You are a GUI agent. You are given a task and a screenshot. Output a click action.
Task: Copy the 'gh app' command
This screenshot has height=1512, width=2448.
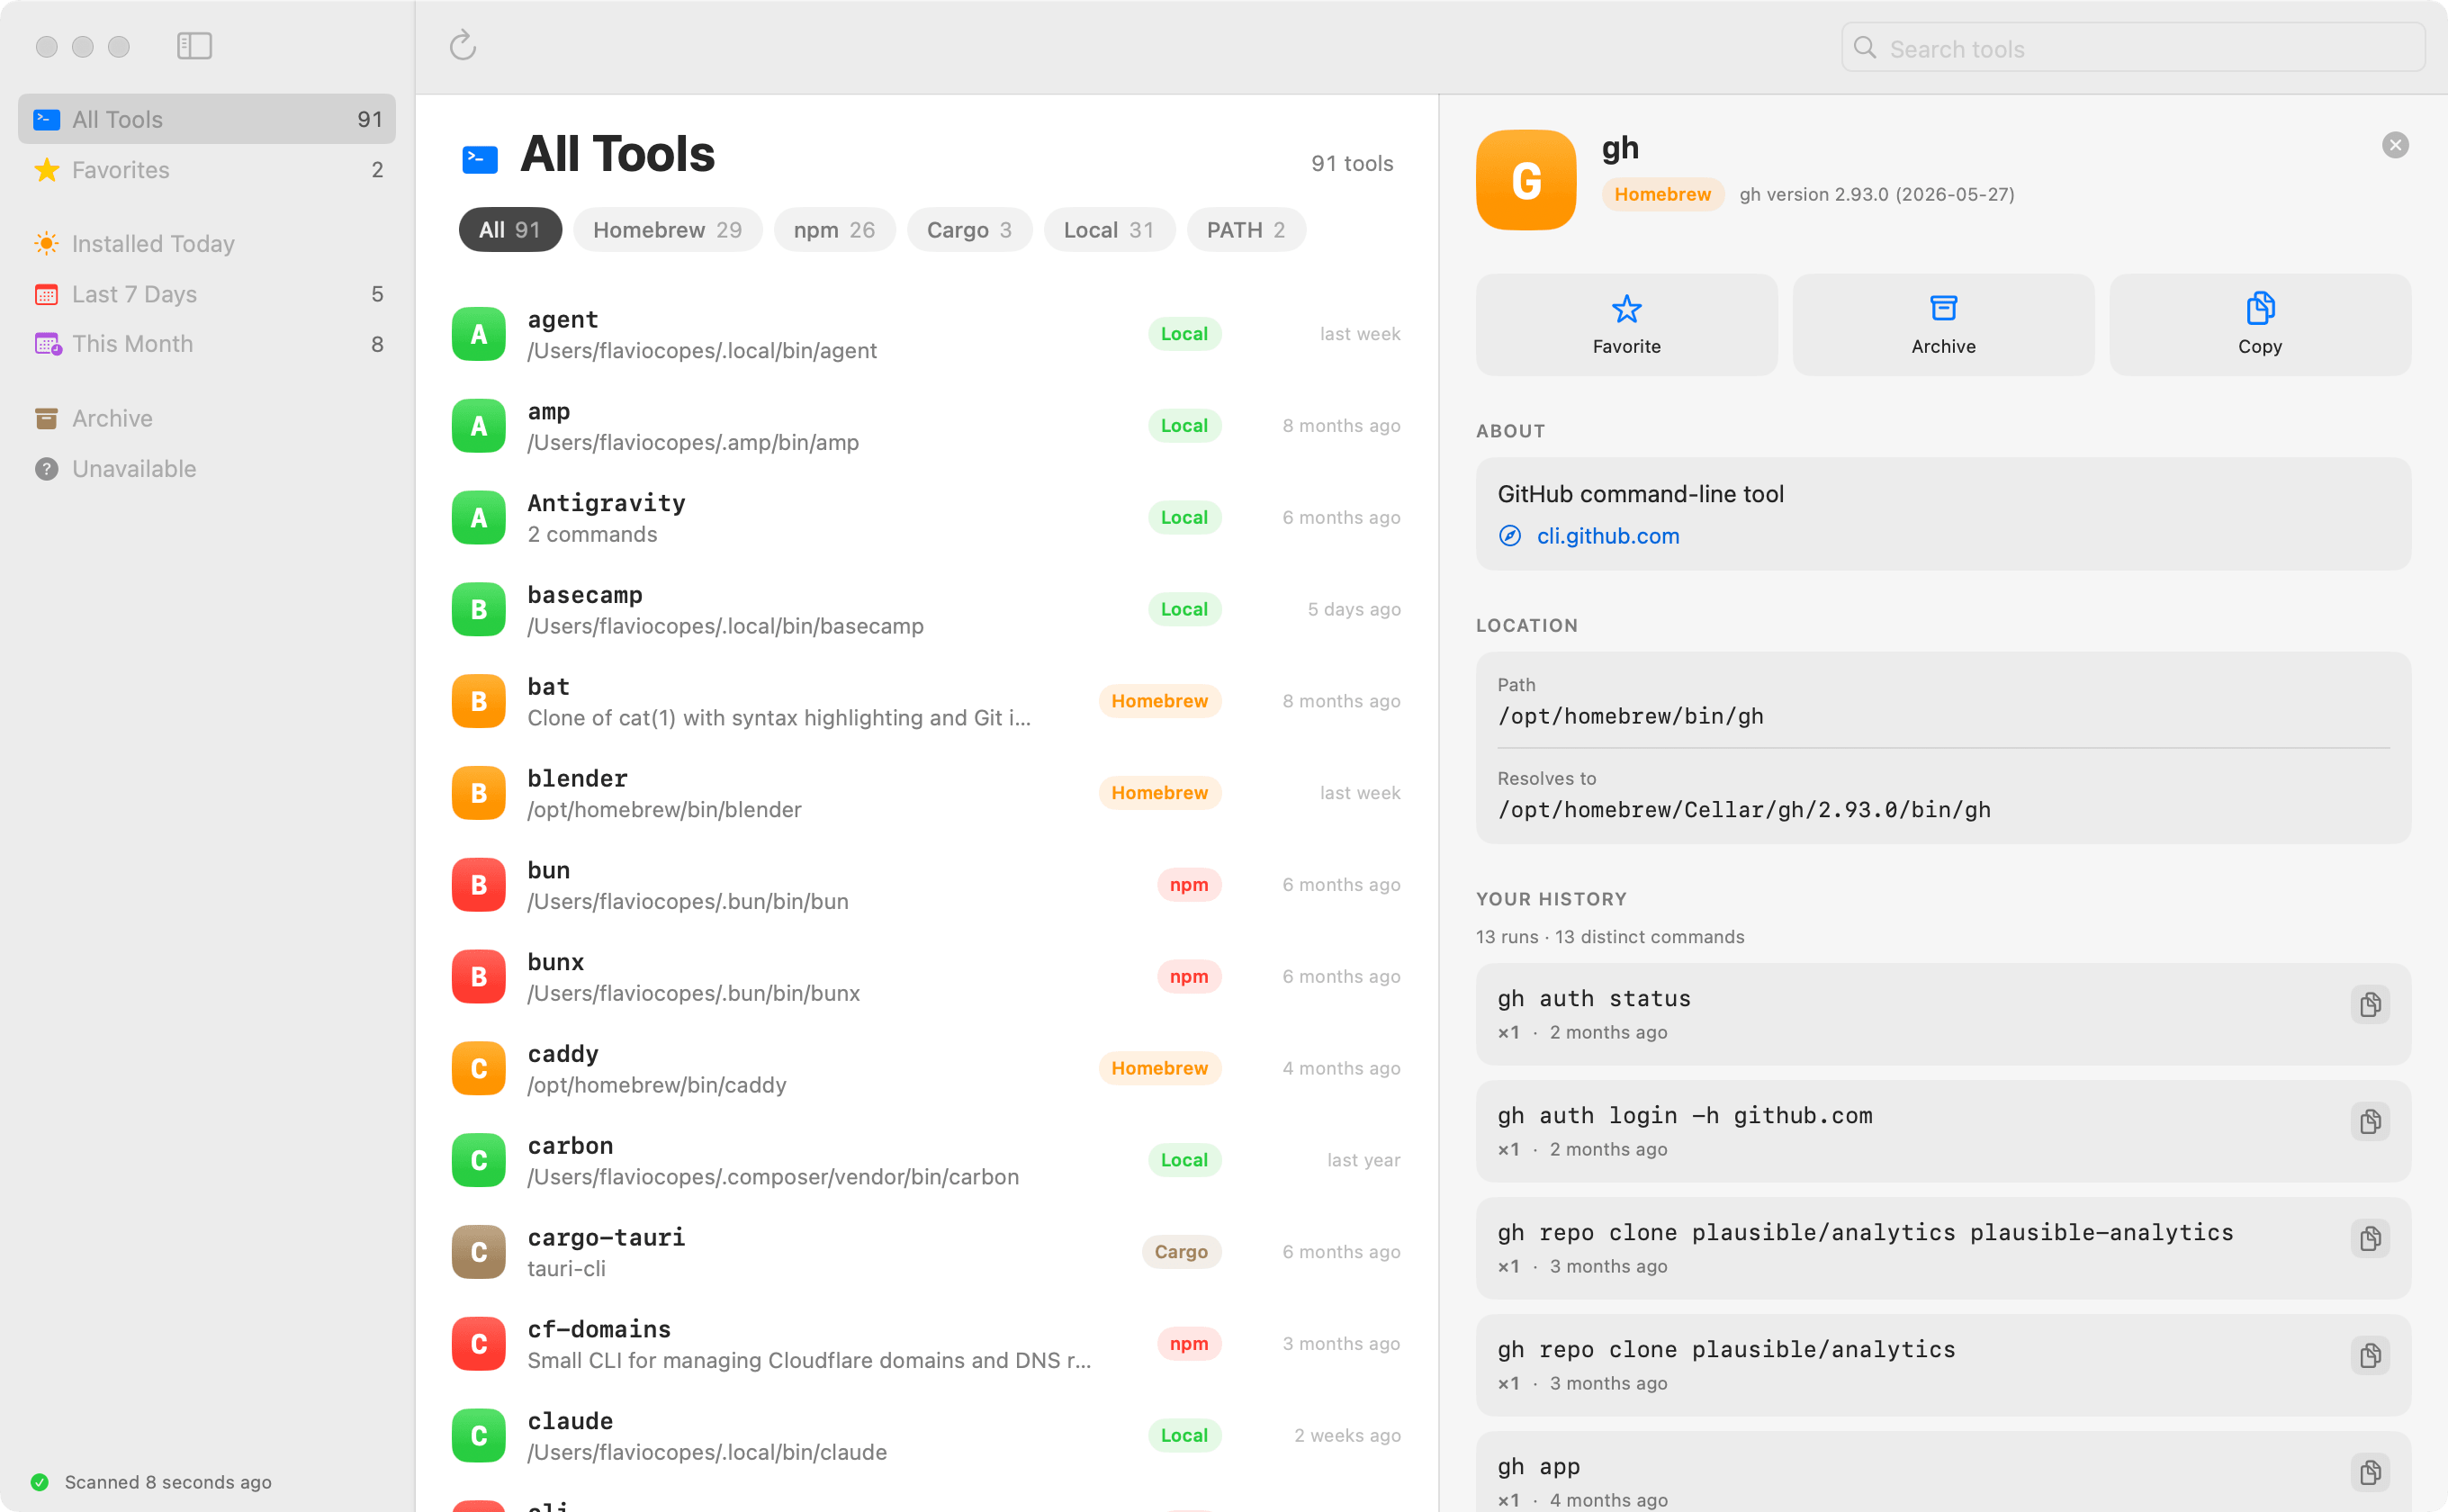(x=2370, y=1472)
